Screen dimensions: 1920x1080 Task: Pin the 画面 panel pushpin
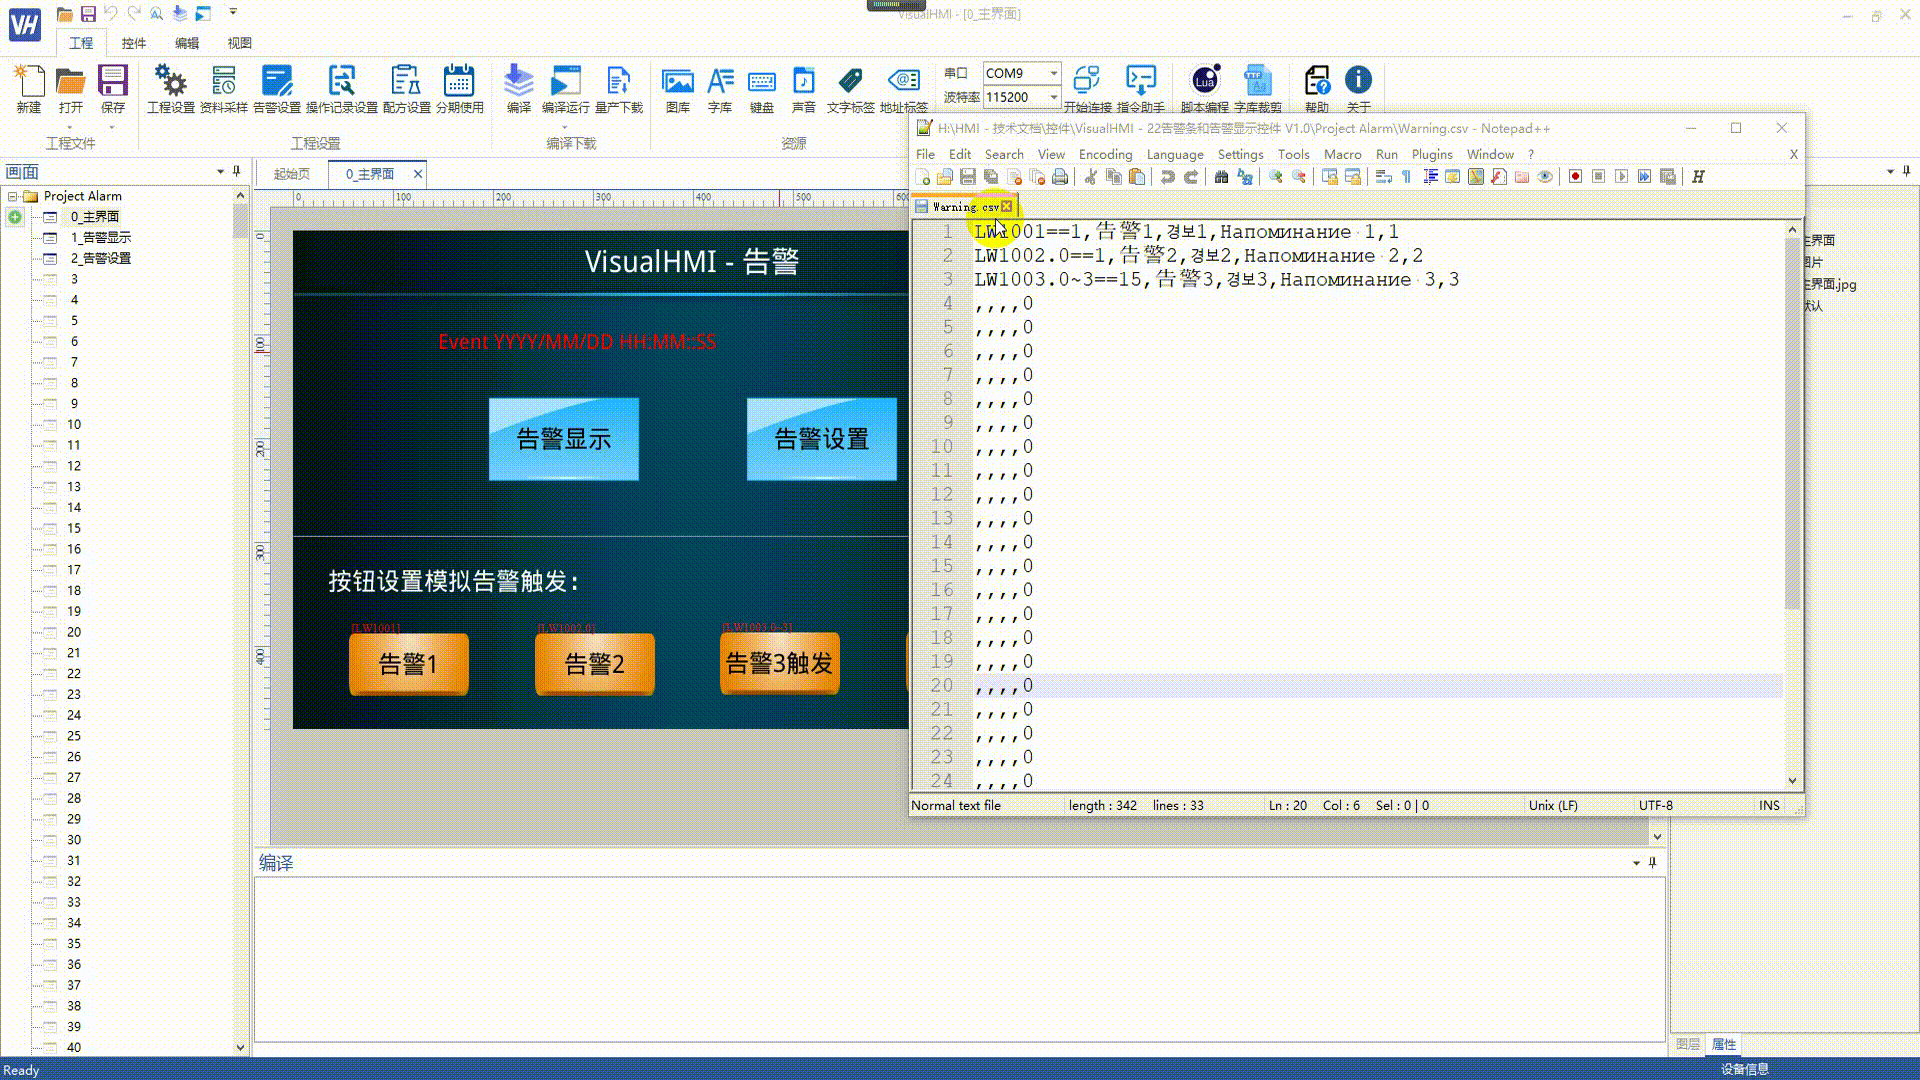(237, 171)
